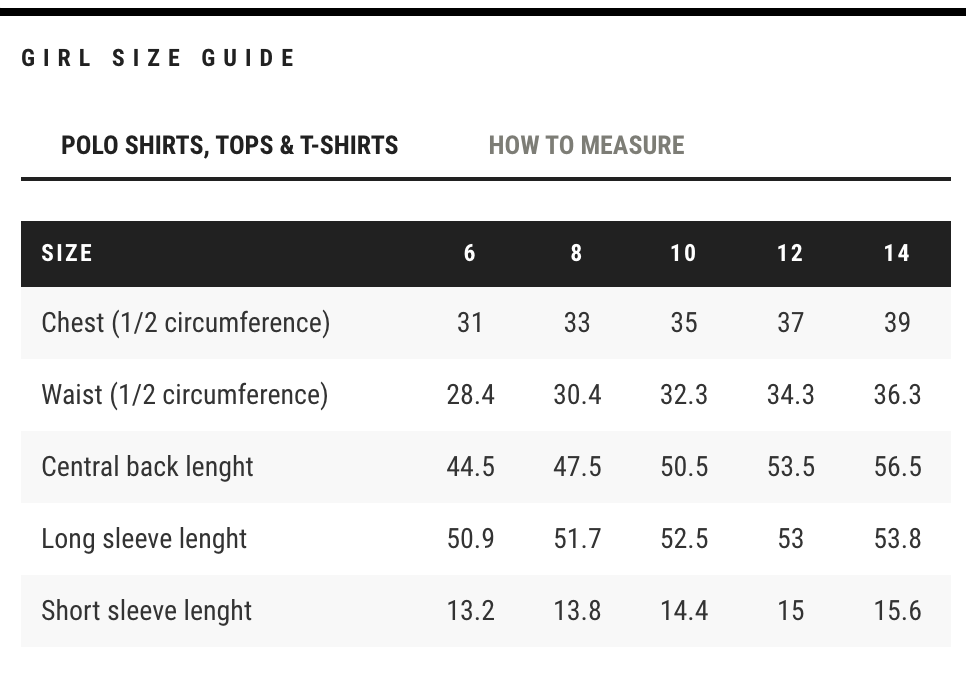Click the Chest (1/2 circumference) row label
The image size is (966, 676).
[185, 323]
